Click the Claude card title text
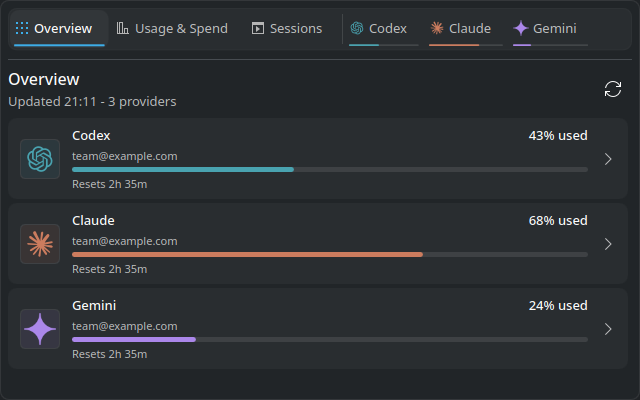Image resolution: width=640 pixels, height=400 pixels. (93, 220)
